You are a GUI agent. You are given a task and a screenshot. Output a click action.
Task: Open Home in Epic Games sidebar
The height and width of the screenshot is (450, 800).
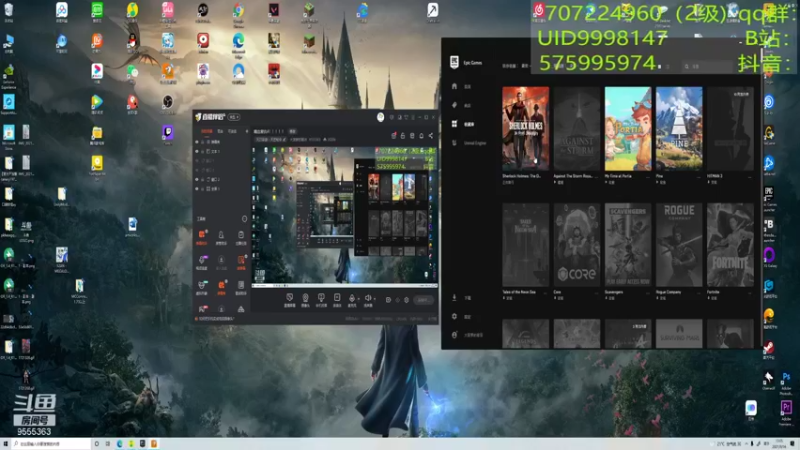pos(461,86)
